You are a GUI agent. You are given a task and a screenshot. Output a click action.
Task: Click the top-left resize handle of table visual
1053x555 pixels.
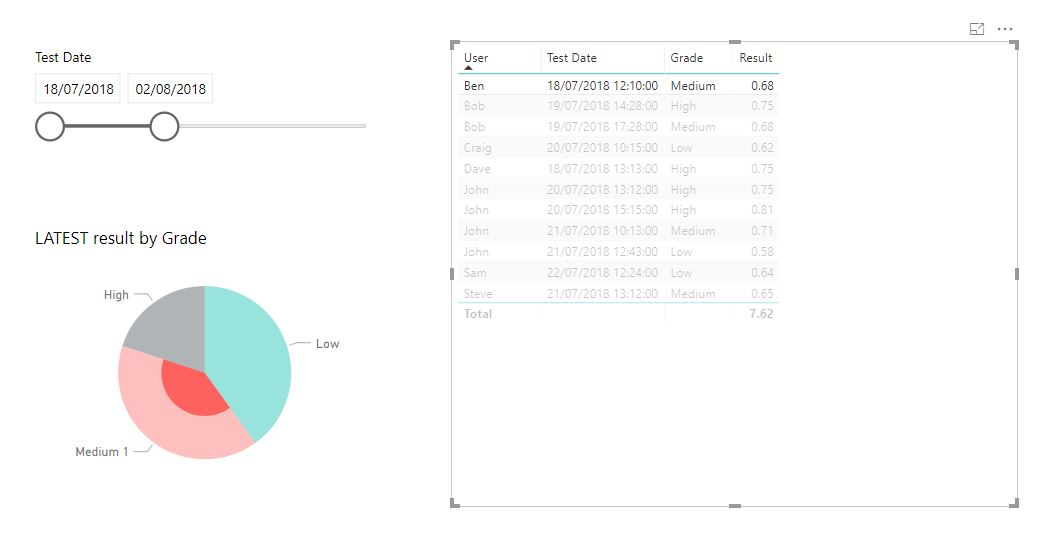455,44
